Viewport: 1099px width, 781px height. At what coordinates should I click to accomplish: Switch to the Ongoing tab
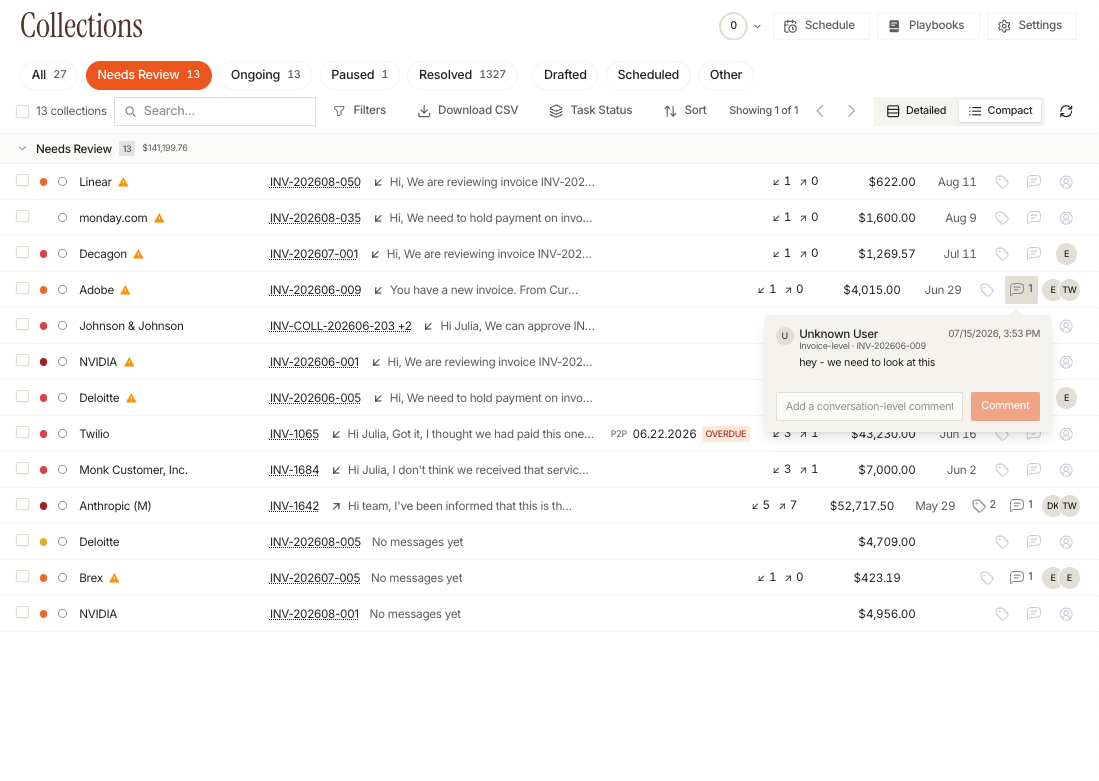pyautogui.click(x=265, y=75)
